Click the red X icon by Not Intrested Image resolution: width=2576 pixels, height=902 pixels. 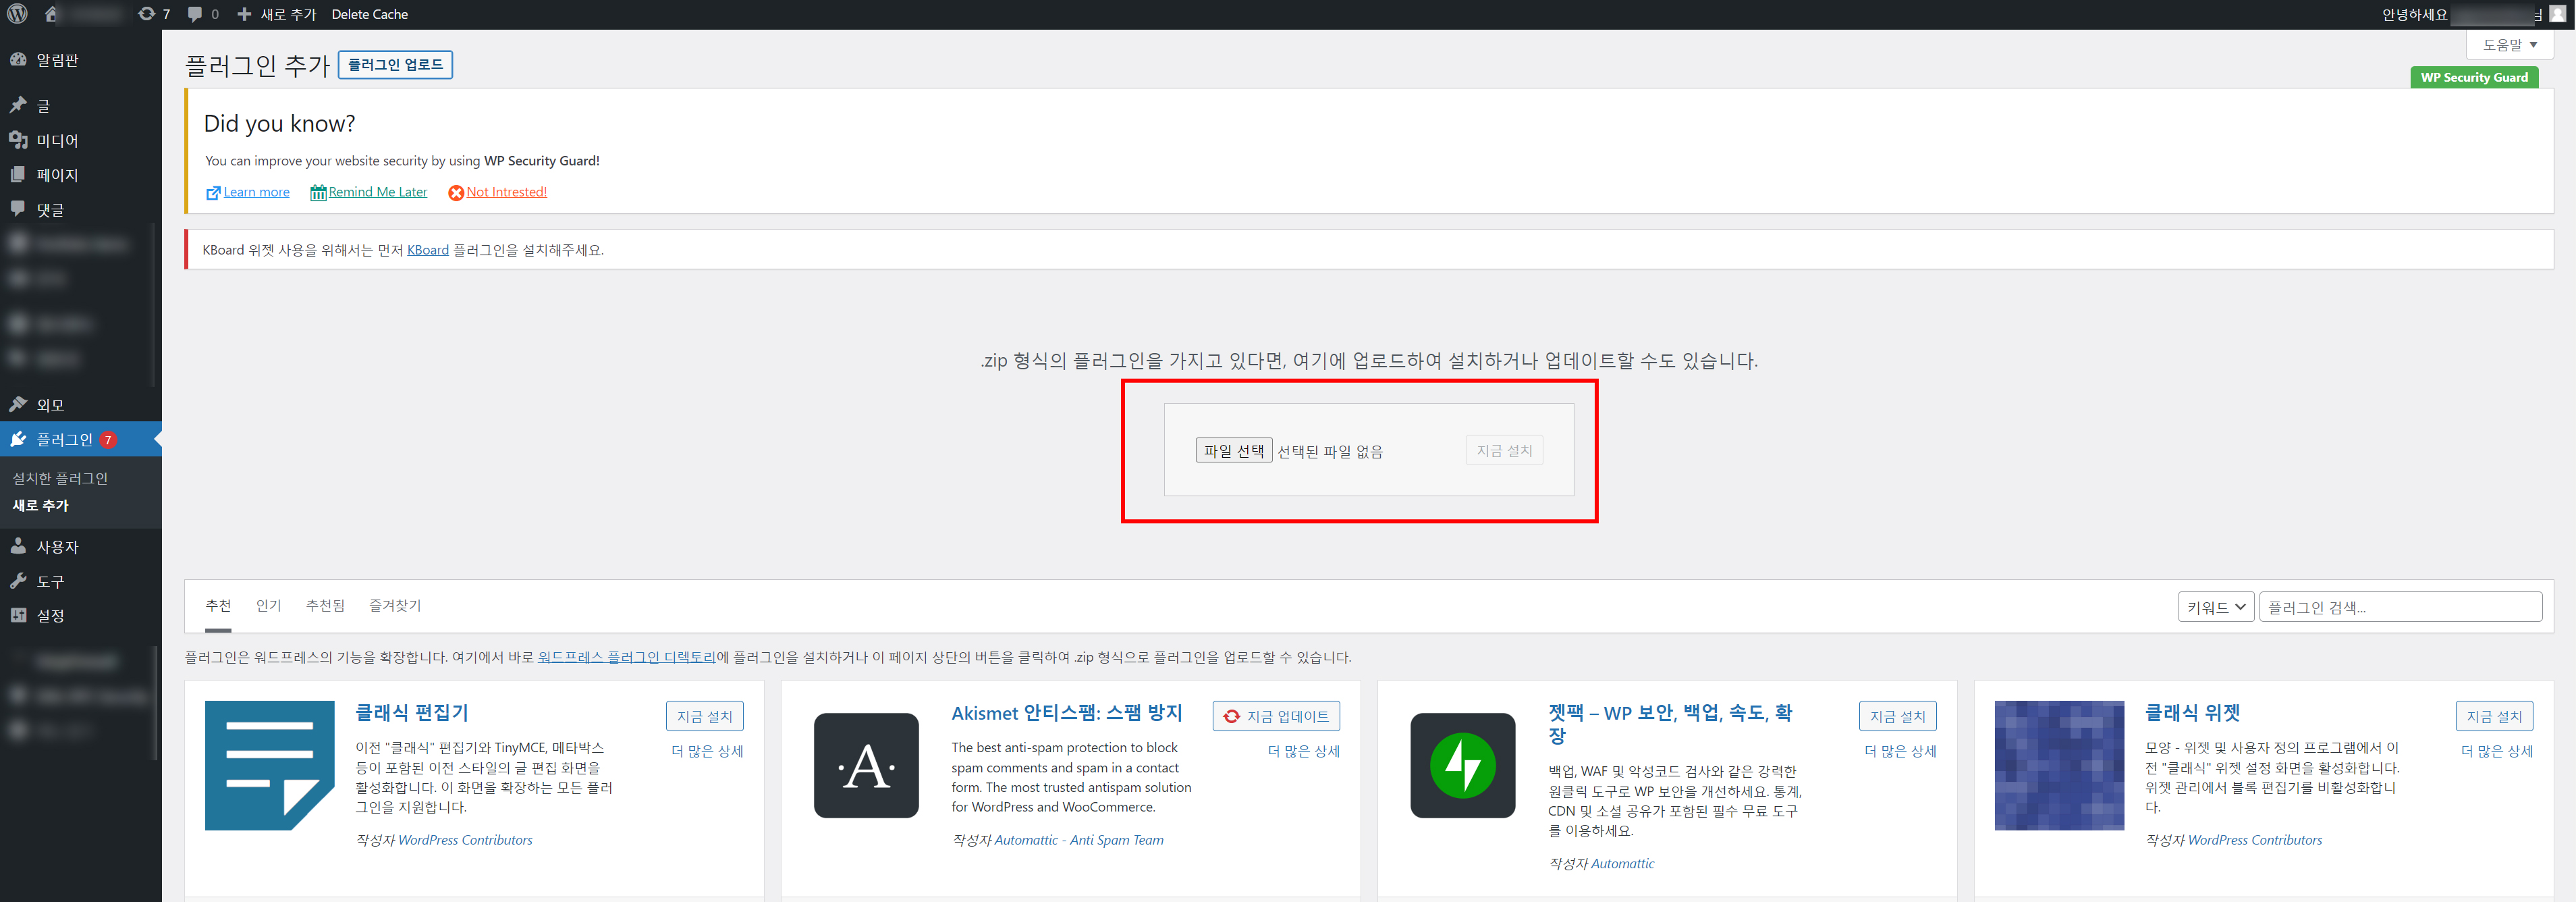pyautogui.click(x=456, y=193)
